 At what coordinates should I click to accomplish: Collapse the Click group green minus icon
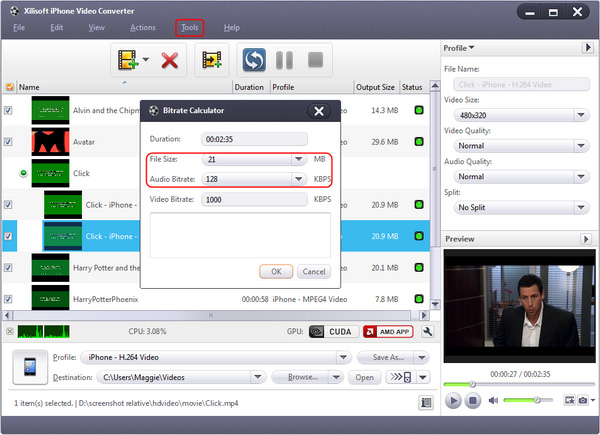coord(23,173)
